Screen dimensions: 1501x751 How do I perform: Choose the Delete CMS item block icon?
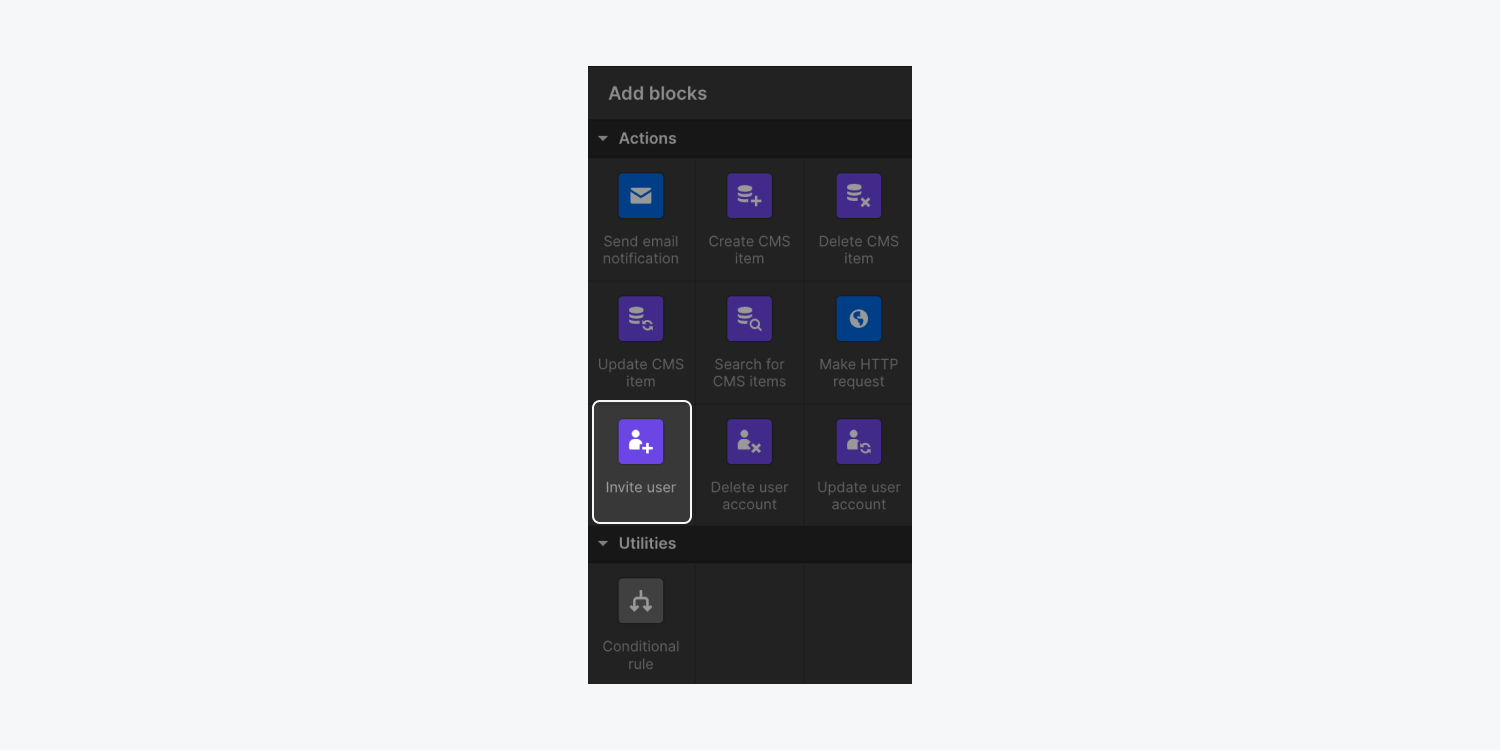859,196
